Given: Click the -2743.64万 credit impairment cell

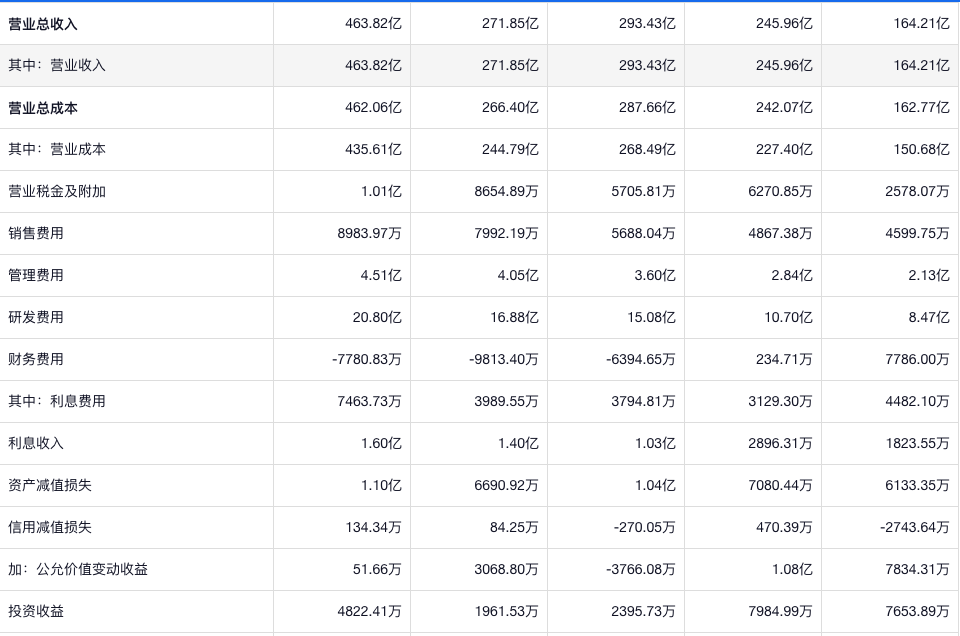Looking at the screenshot, I should coord(912,527).
